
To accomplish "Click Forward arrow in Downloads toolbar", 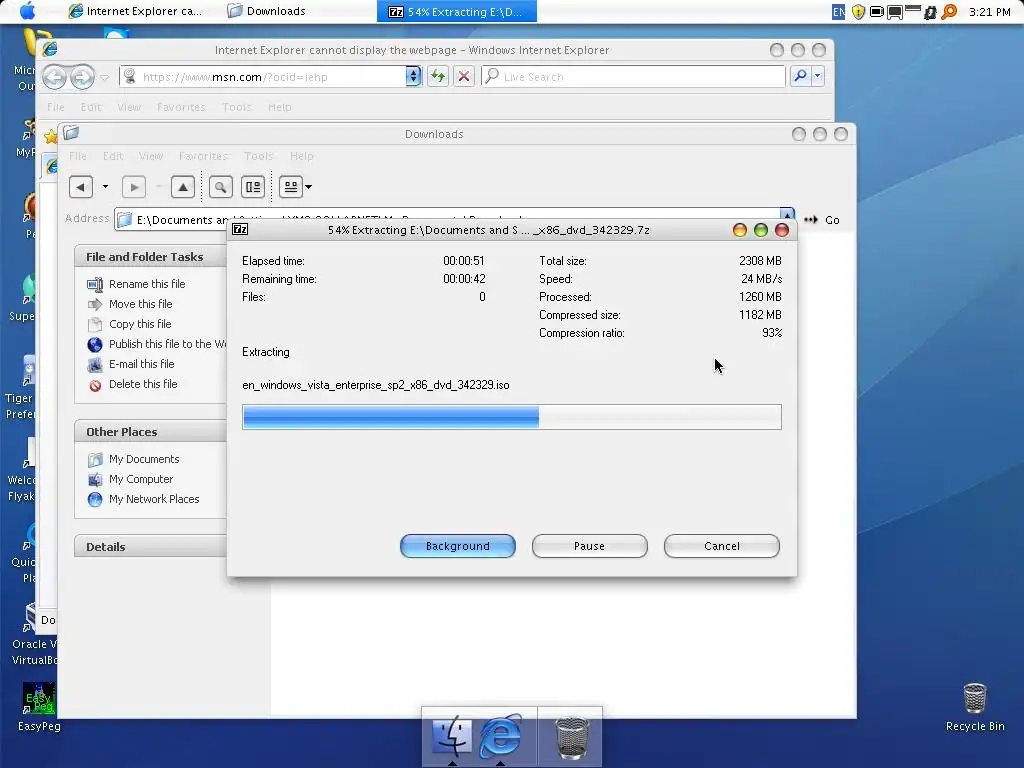I will point(134,187).
